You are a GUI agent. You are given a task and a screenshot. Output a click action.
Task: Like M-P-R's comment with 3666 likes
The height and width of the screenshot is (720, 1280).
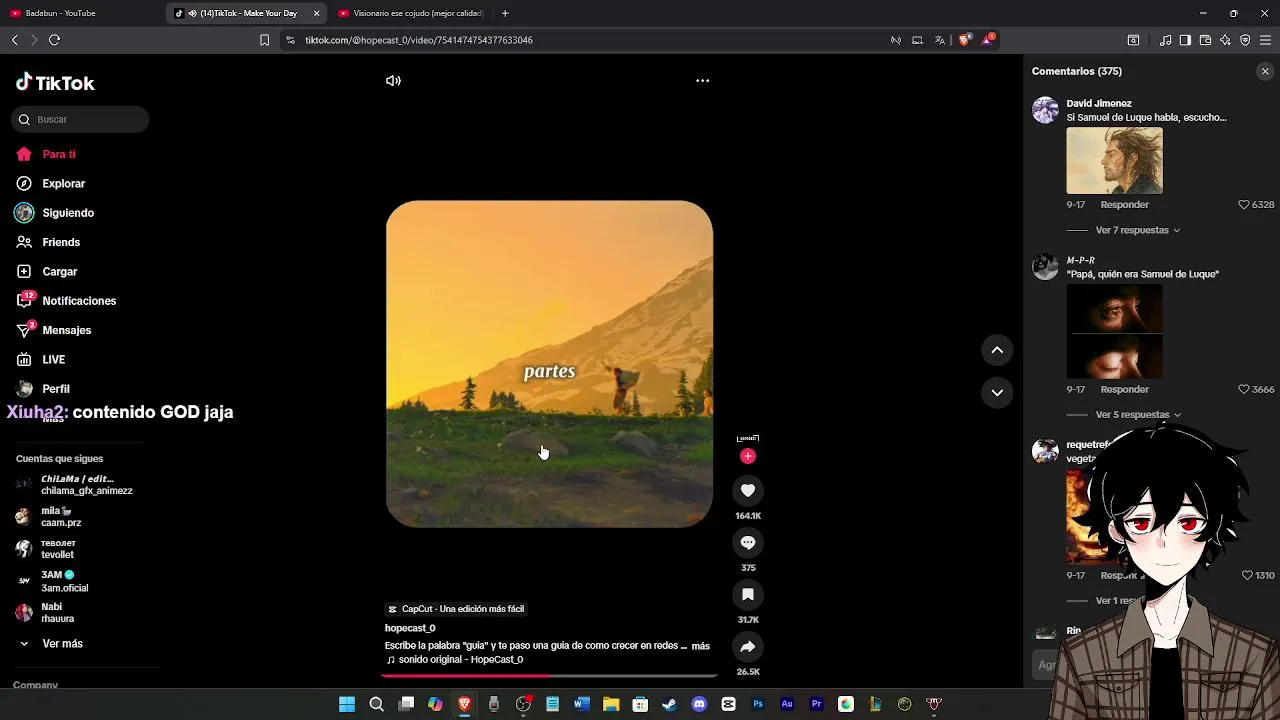pos(1244,389)
